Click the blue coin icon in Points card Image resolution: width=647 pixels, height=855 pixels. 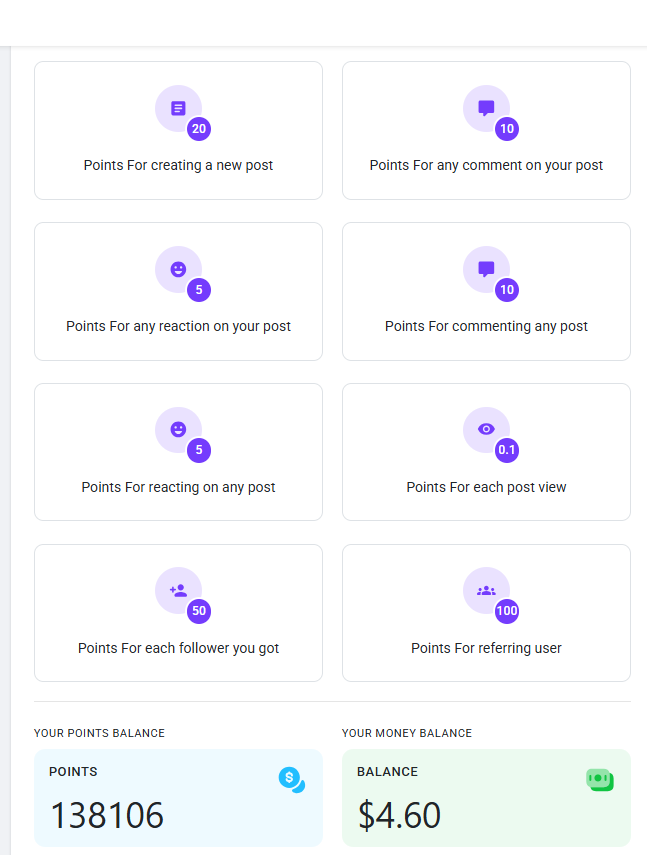point(292,780)
